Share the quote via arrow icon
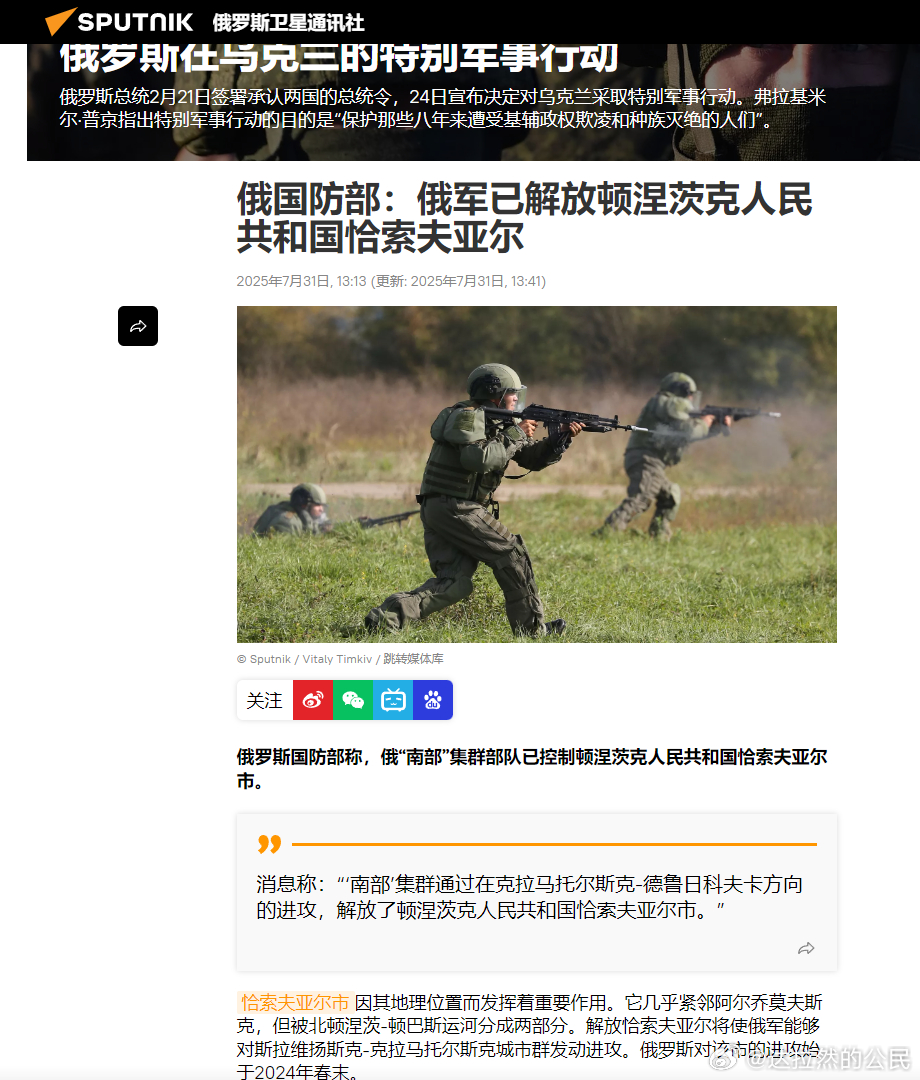 [x=806, y=948]
